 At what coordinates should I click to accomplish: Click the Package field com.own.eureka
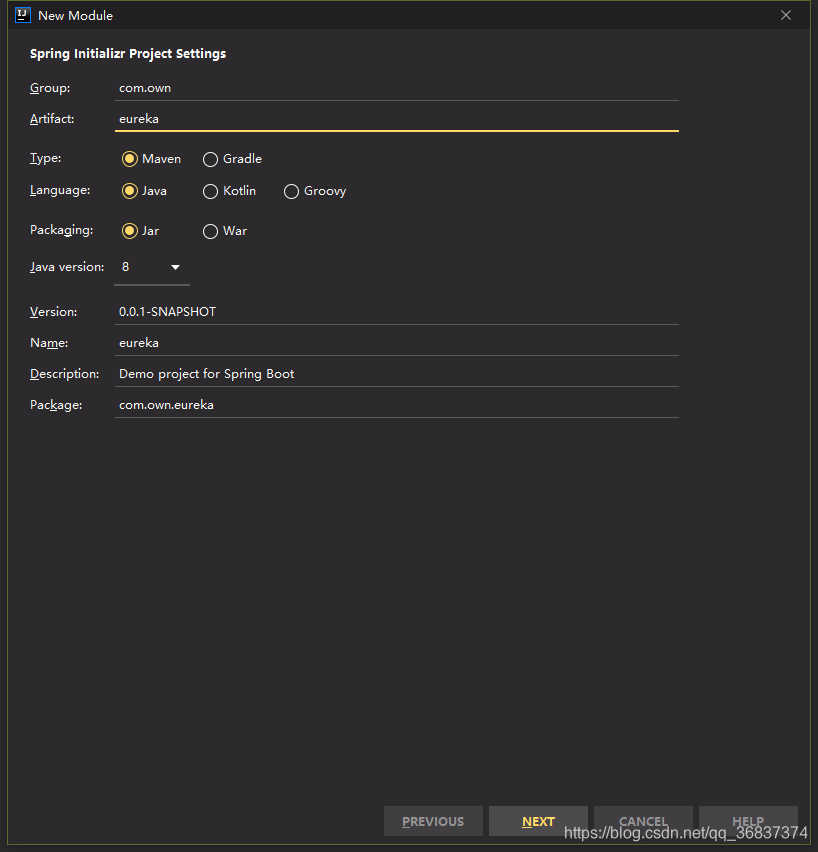tap(397, 405)
